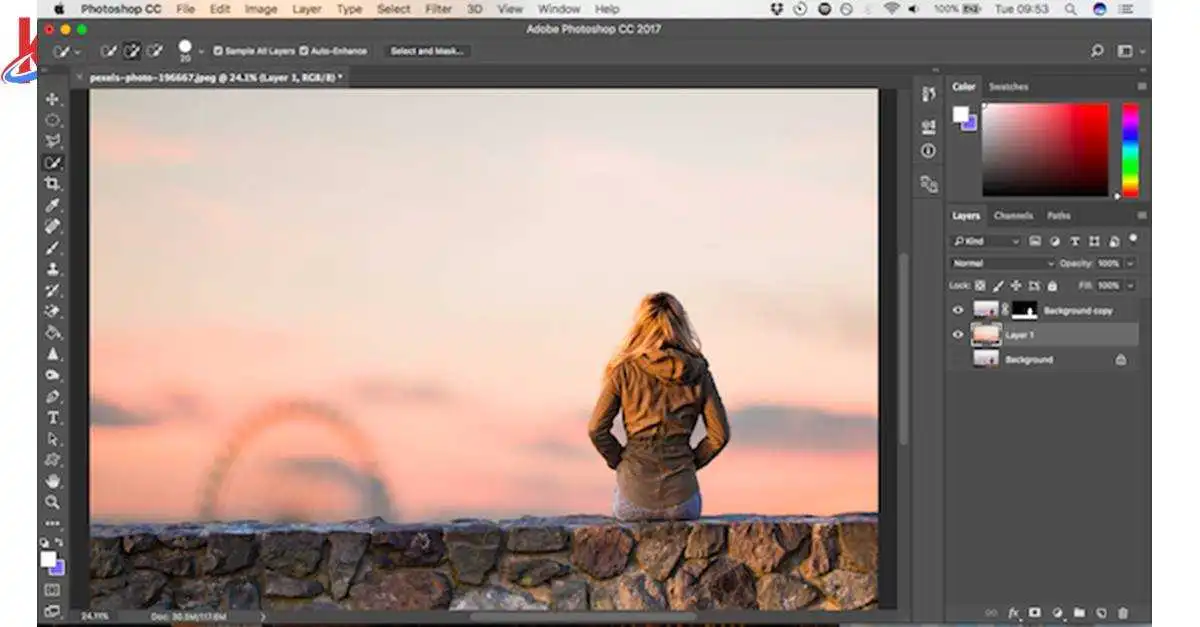Choose the Clone Stamp tool
The width and height of the screenshot is (1200, 627).
point(53,269)
